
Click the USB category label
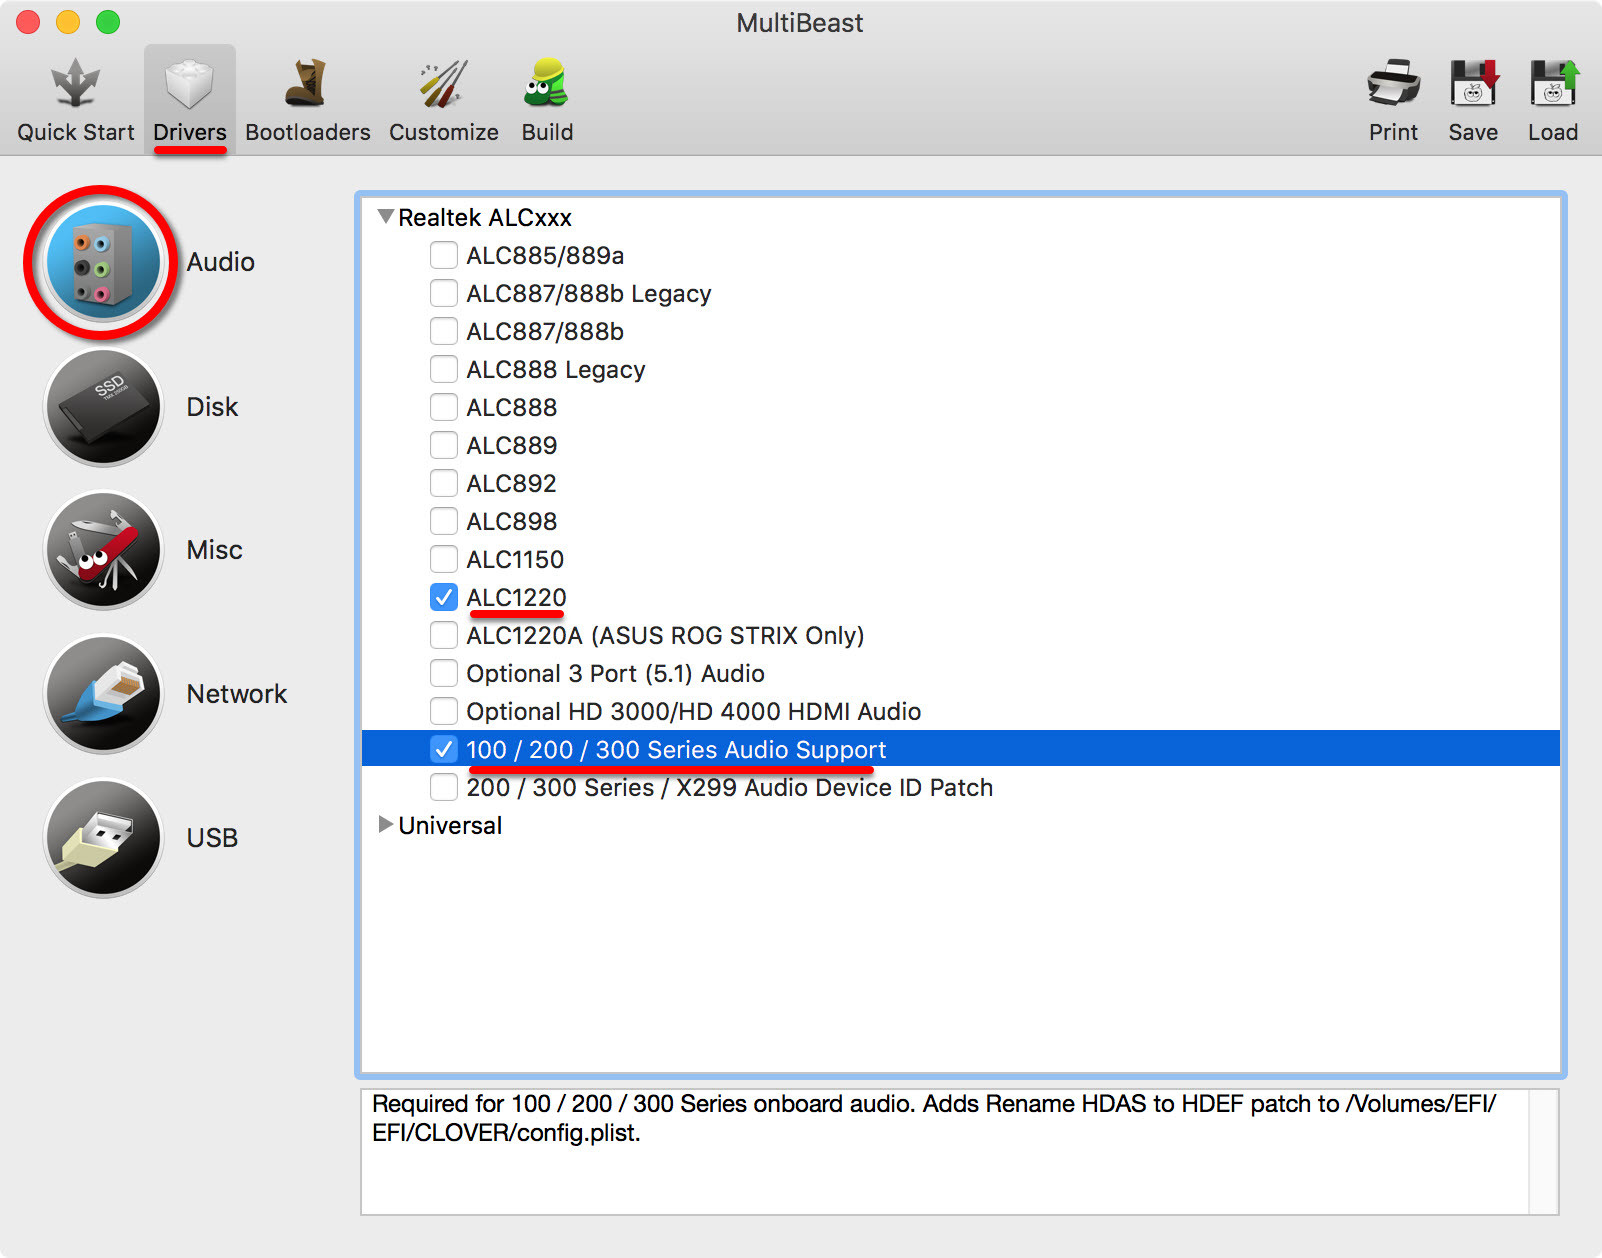click(x=212, y=838)
